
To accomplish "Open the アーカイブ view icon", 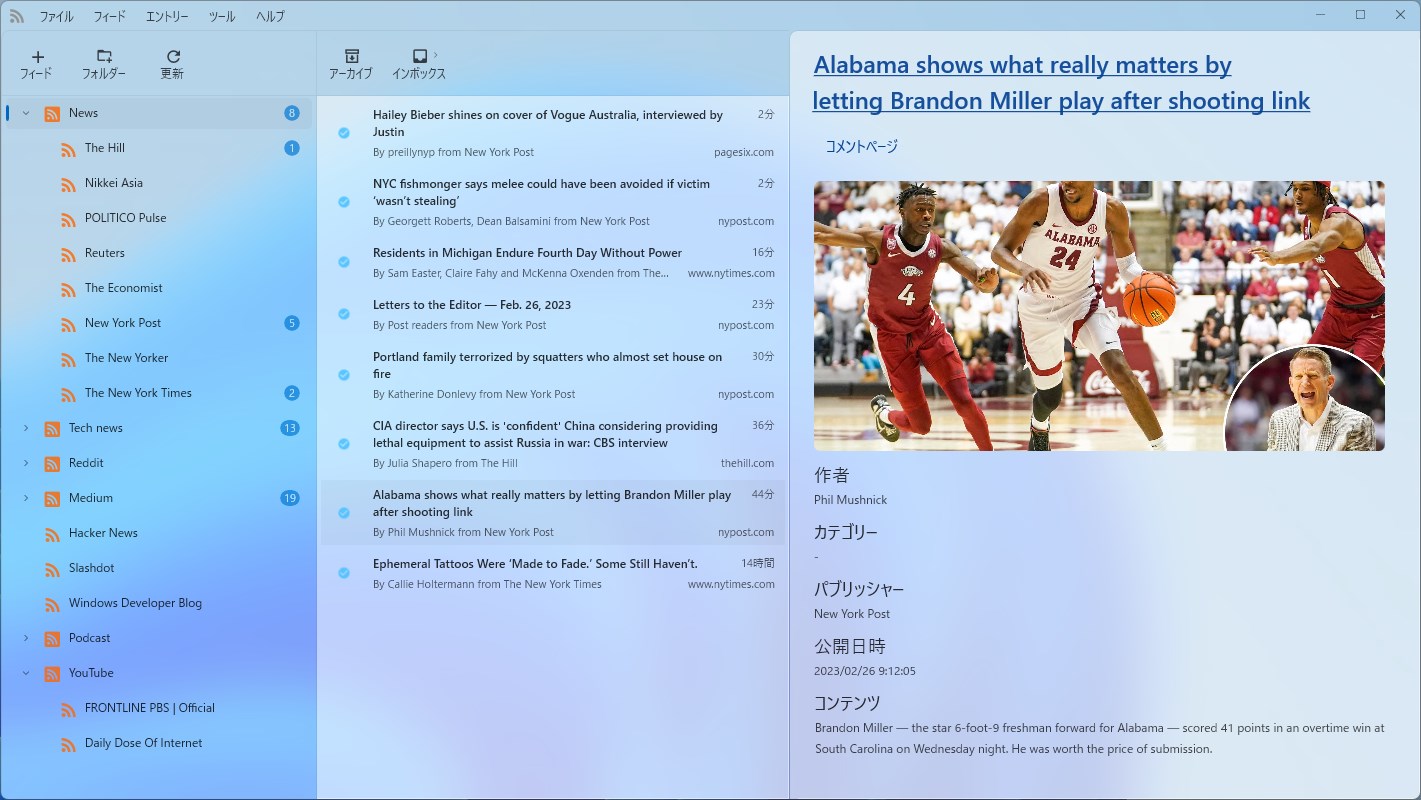I will (351, 57).
